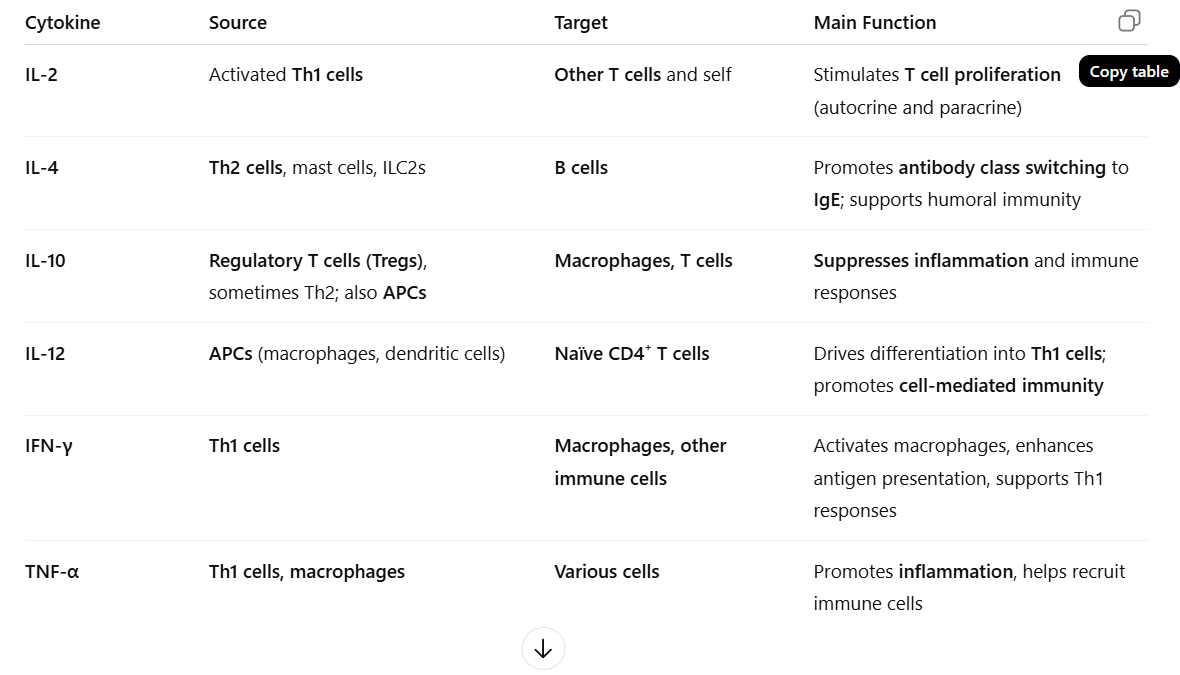Click the Source column header
The image size is (1180, 675).
(x=238, y=22)
